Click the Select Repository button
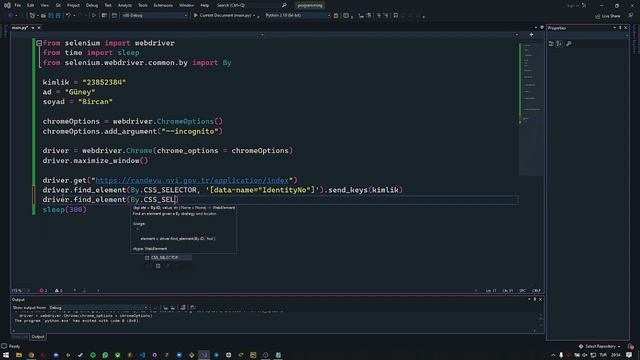Viewport: 640px width, 360px height. 600,347
